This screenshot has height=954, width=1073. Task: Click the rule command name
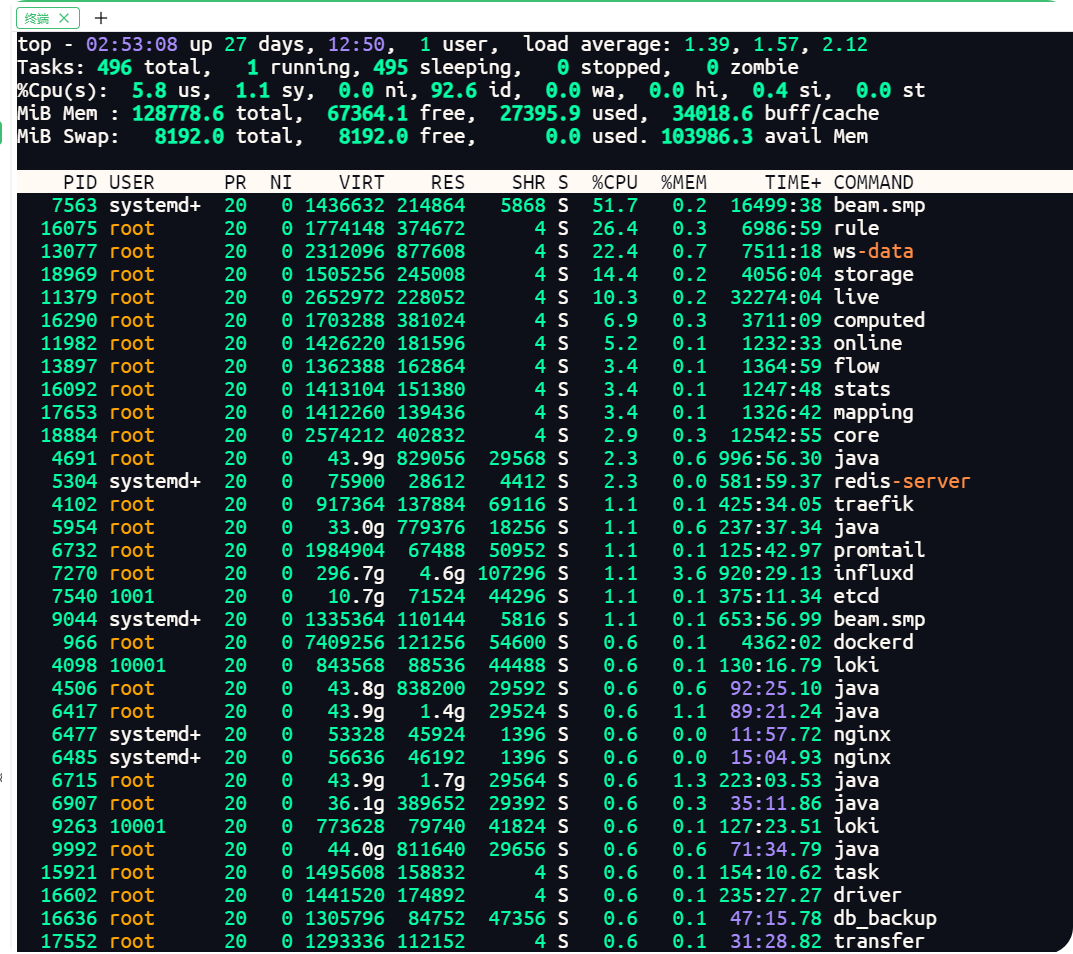coord(856,229)
